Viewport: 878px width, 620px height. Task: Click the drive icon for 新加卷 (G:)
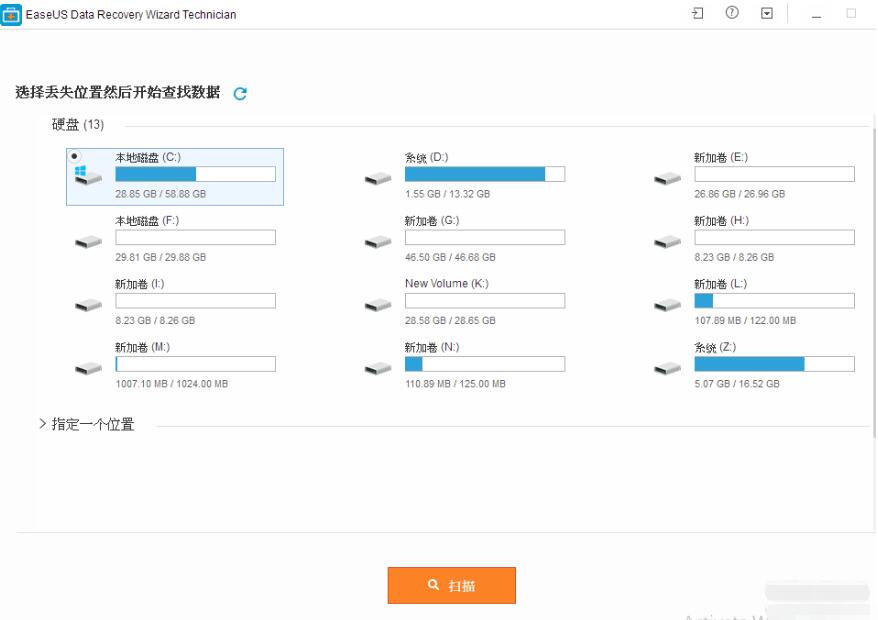tap(378, 242)
